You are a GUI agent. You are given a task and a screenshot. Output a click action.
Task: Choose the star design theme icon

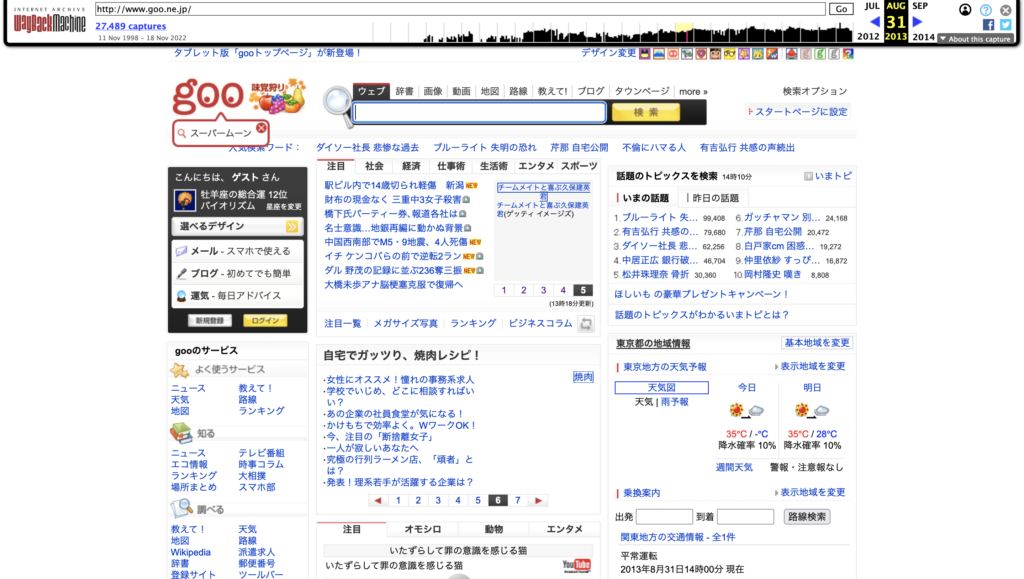[x=744, y=54]
